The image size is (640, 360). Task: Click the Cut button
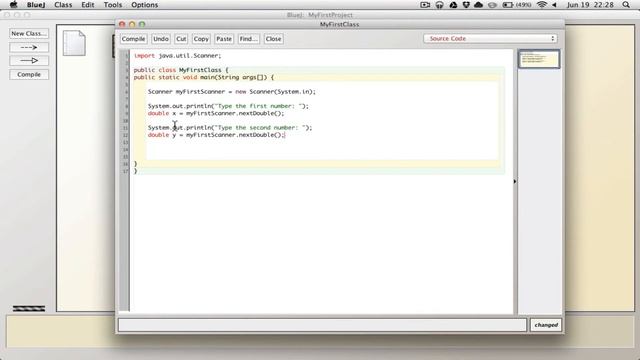[181, 39]
